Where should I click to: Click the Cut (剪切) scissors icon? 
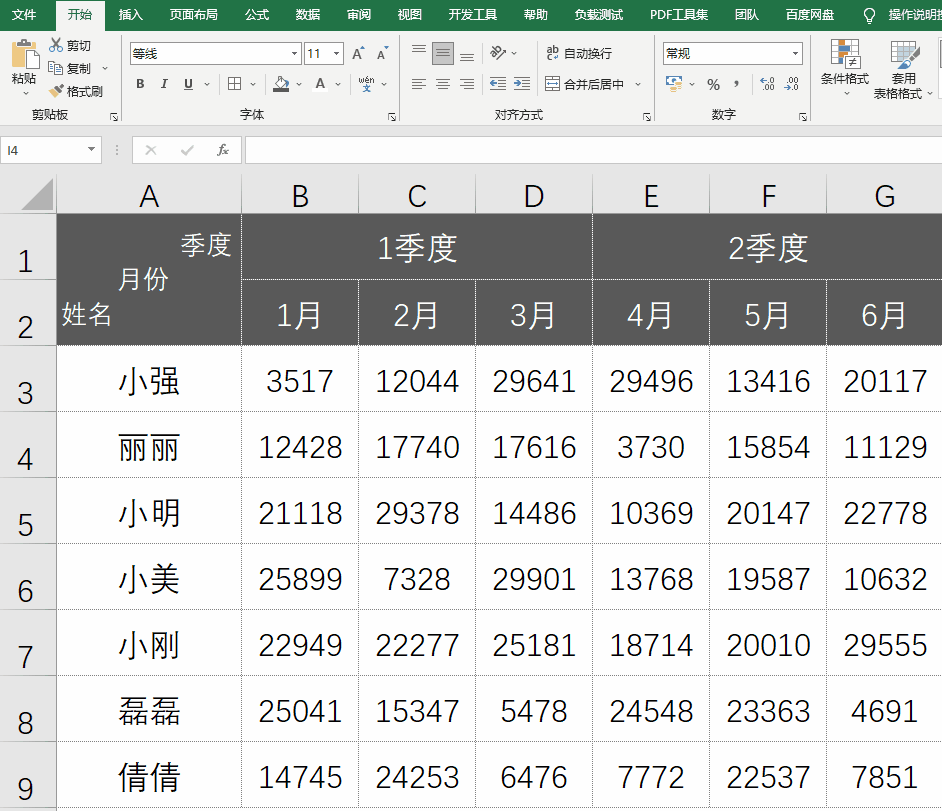[x=56, y=45]
